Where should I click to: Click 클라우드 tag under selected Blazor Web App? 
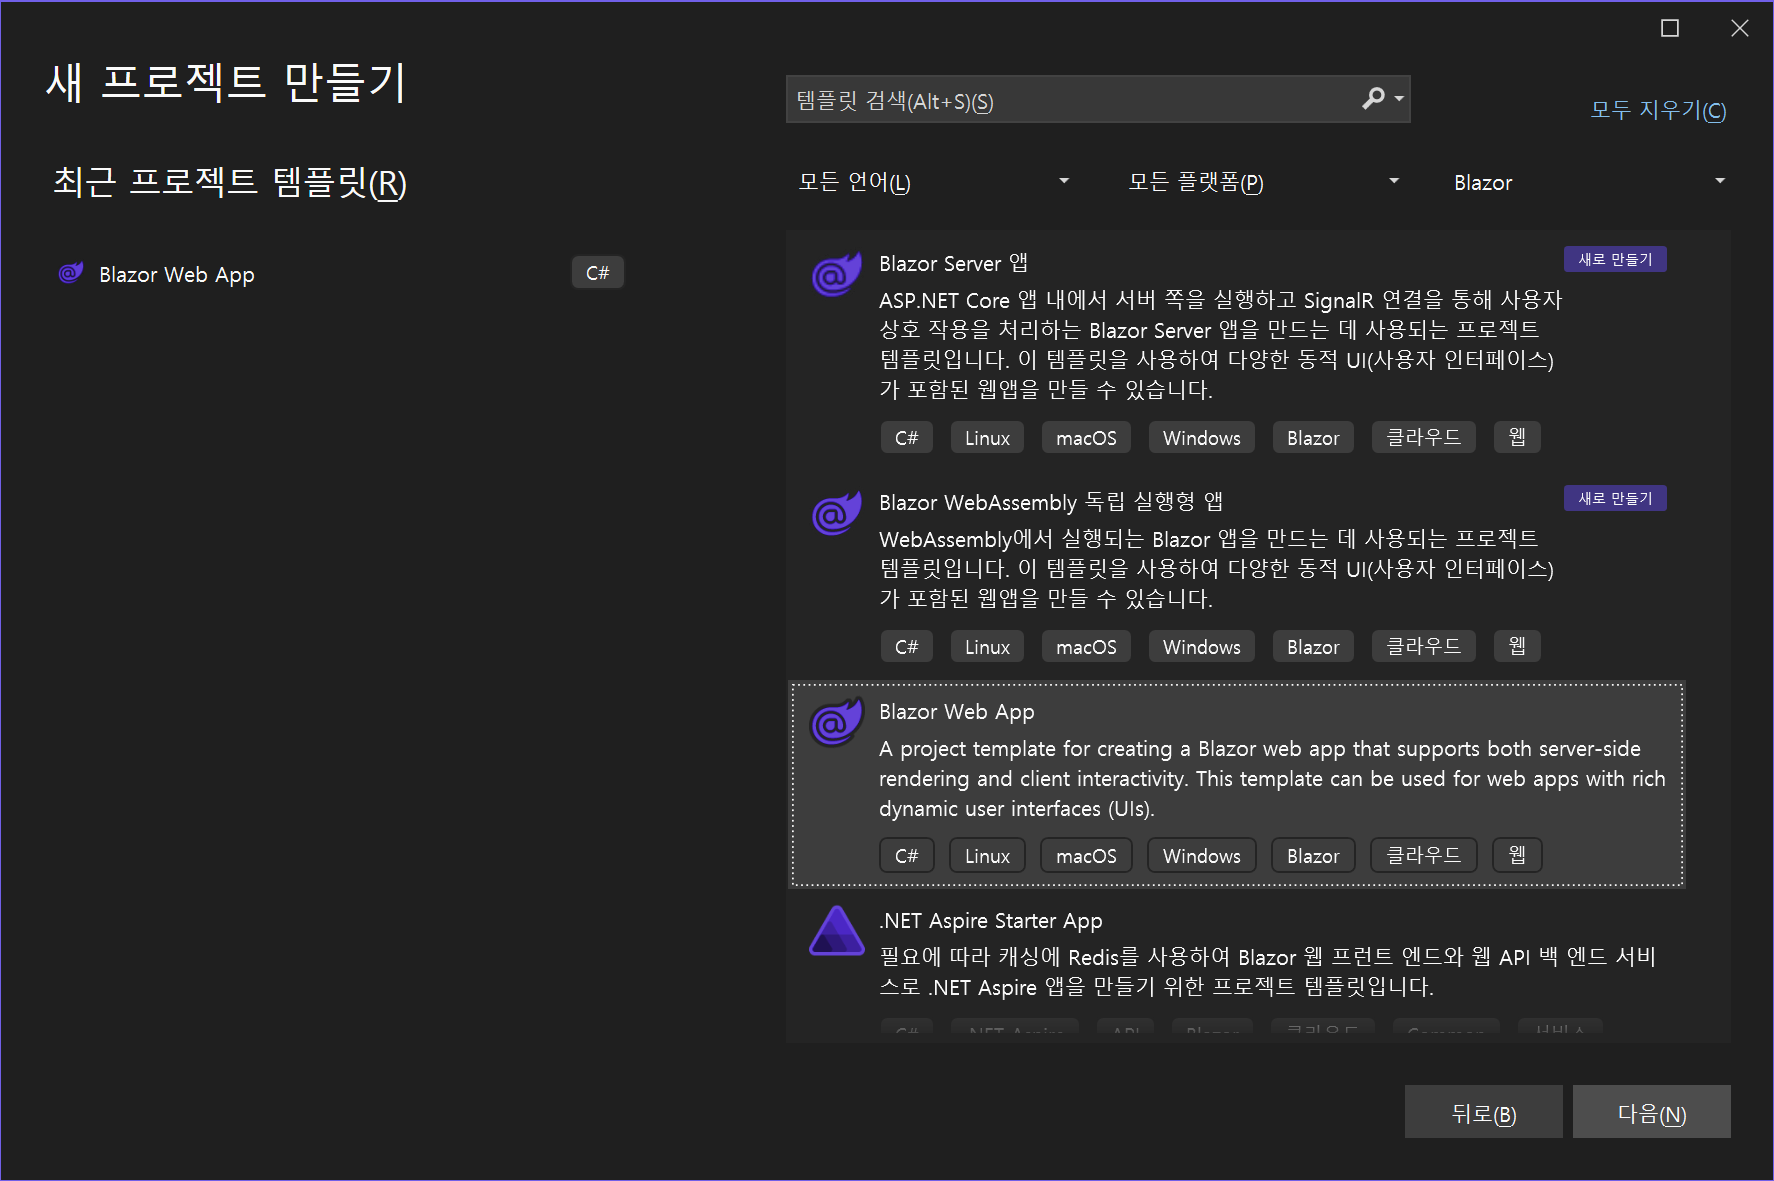click(1423, 856)
